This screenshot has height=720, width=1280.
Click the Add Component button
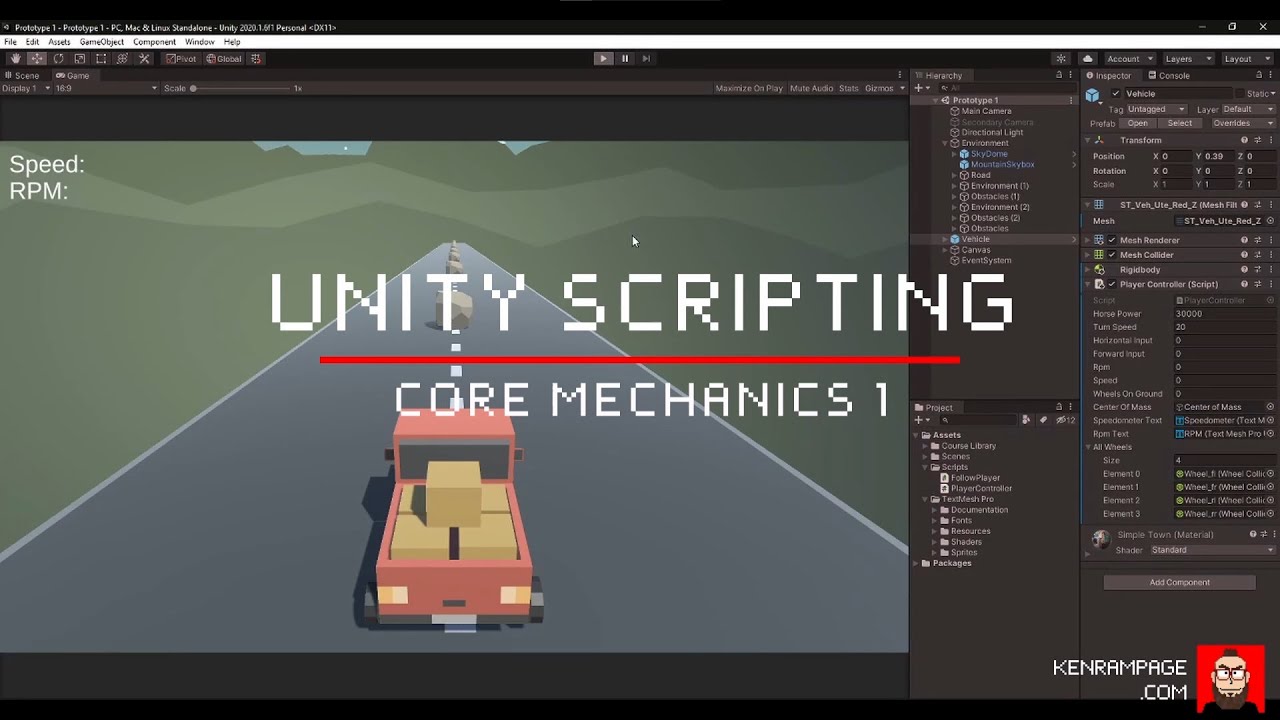[1180, 582]
